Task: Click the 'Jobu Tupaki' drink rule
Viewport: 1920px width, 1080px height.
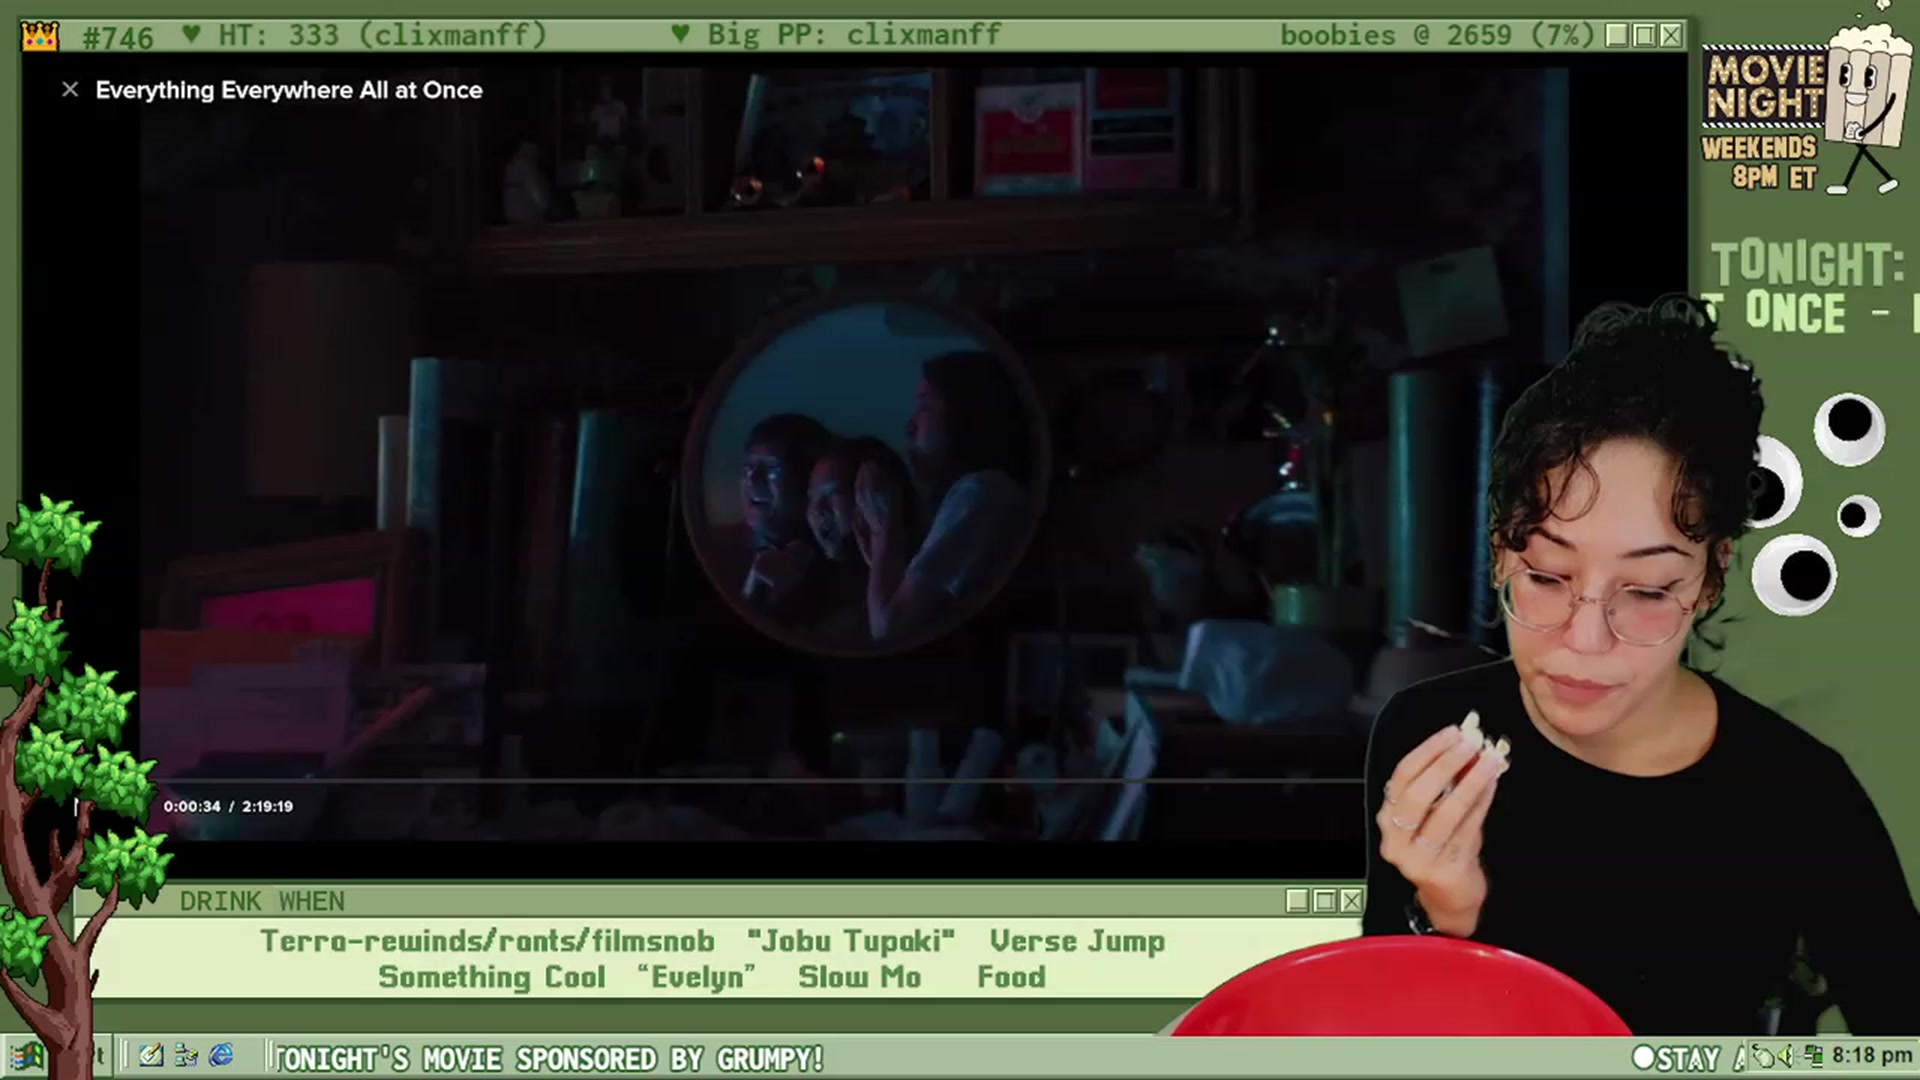Action: pyautogui.click(x=851, y=941)
